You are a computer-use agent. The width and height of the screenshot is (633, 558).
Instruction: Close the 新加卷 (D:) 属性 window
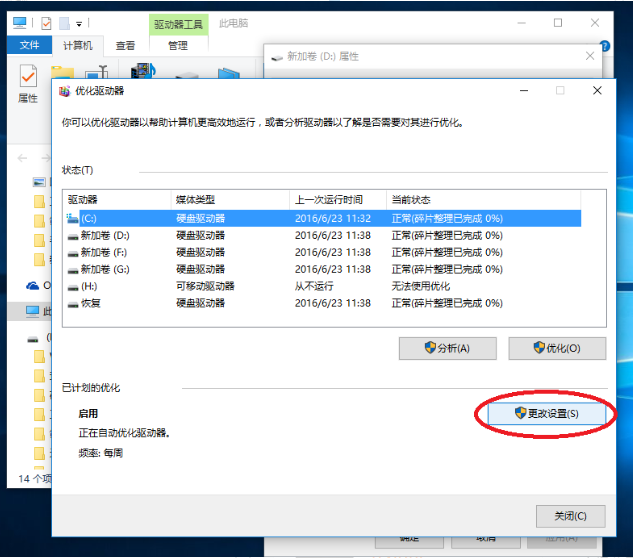590,56
